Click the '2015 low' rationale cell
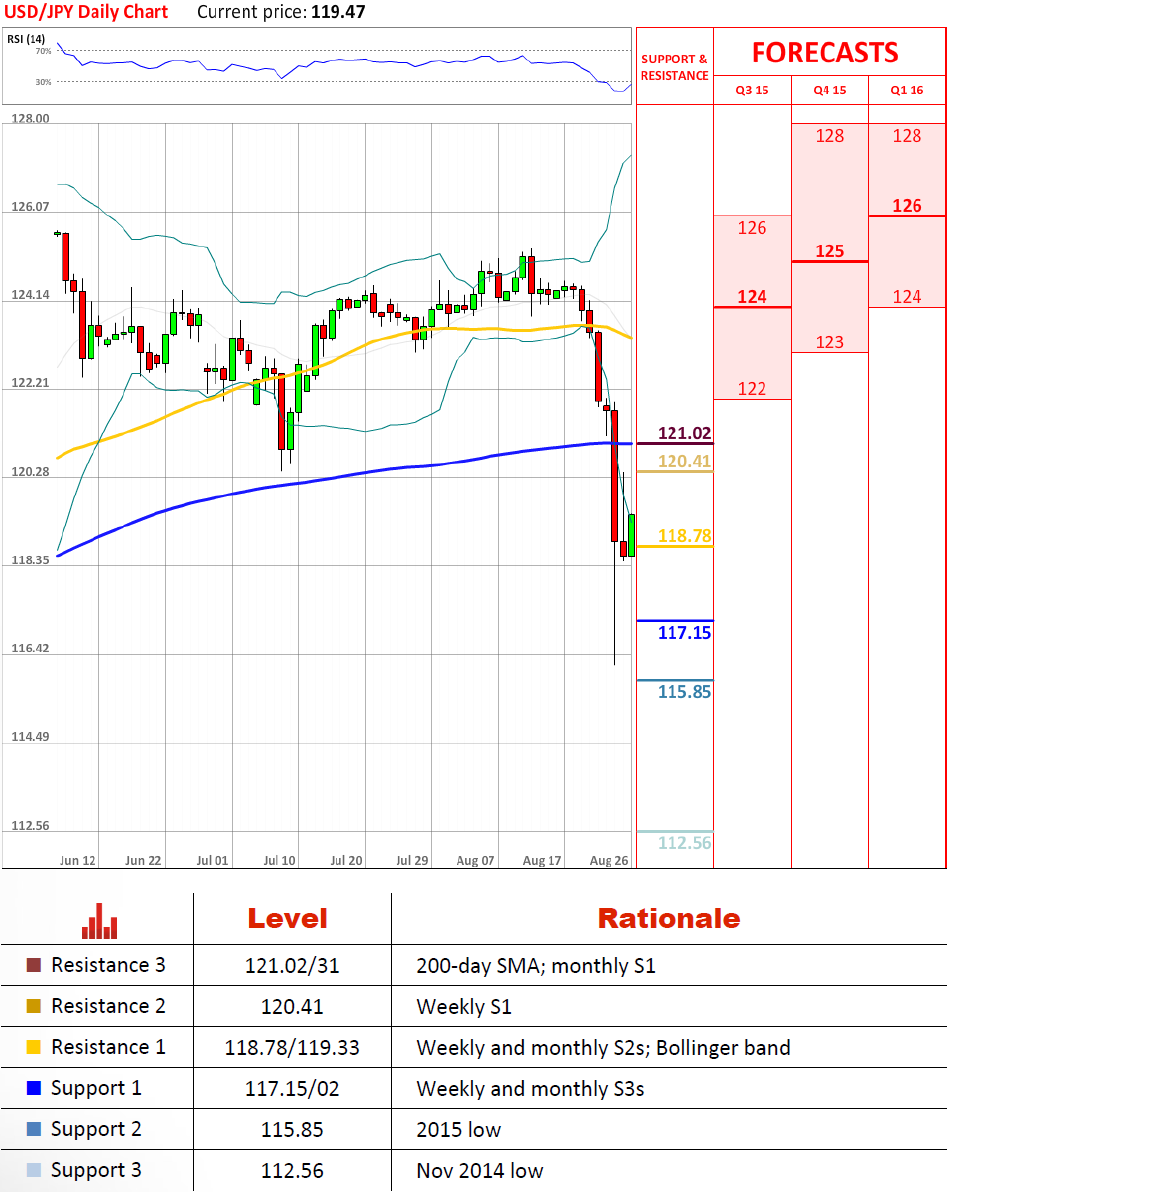The width and height of the screenshot is (1152, 1192). 459,1130
